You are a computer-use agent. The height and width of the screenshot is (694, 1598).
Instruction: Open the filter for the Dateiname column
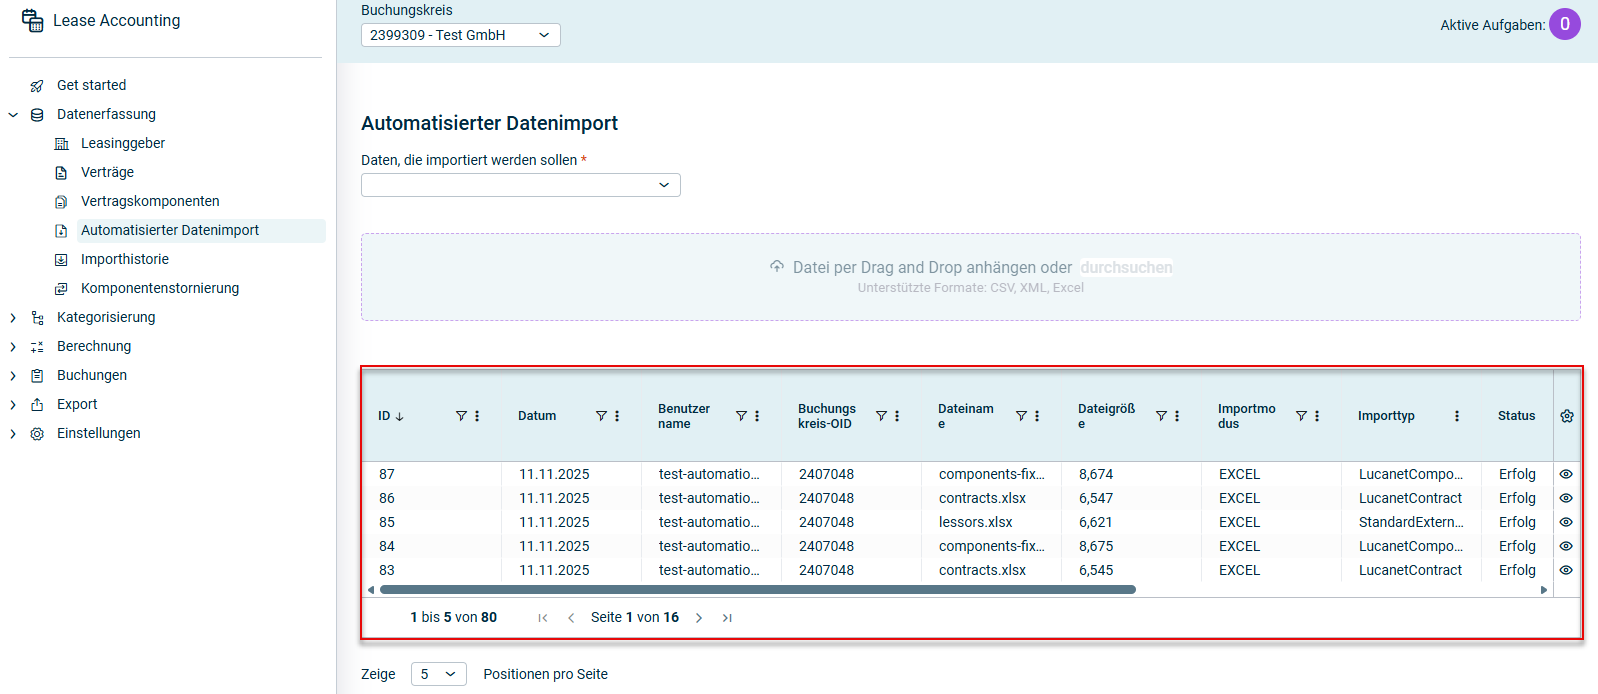pyautogui.click(x=1021, y=416)
